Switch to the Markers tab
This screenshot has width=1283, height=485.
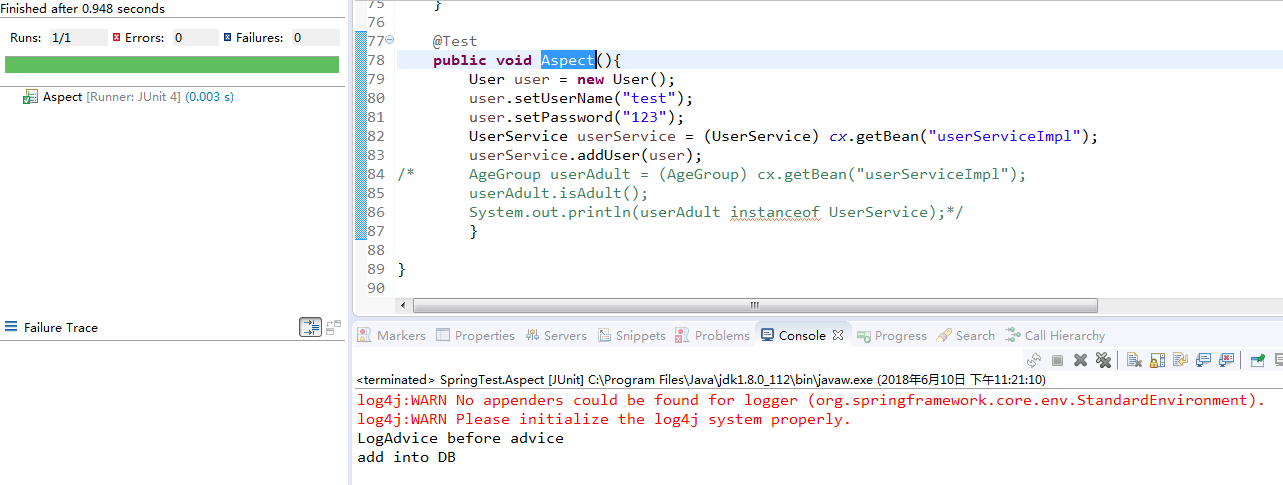click(391, 336)
